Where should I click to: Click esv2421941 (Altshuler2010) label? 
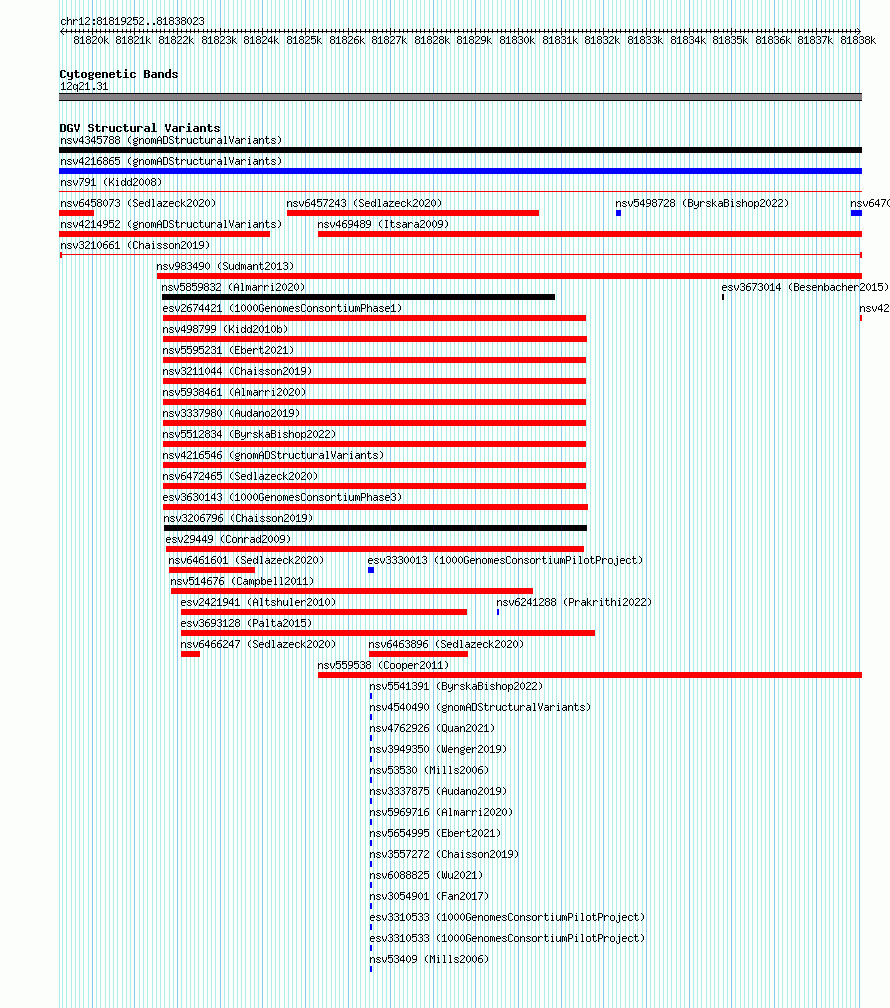[x=259, y=602]
